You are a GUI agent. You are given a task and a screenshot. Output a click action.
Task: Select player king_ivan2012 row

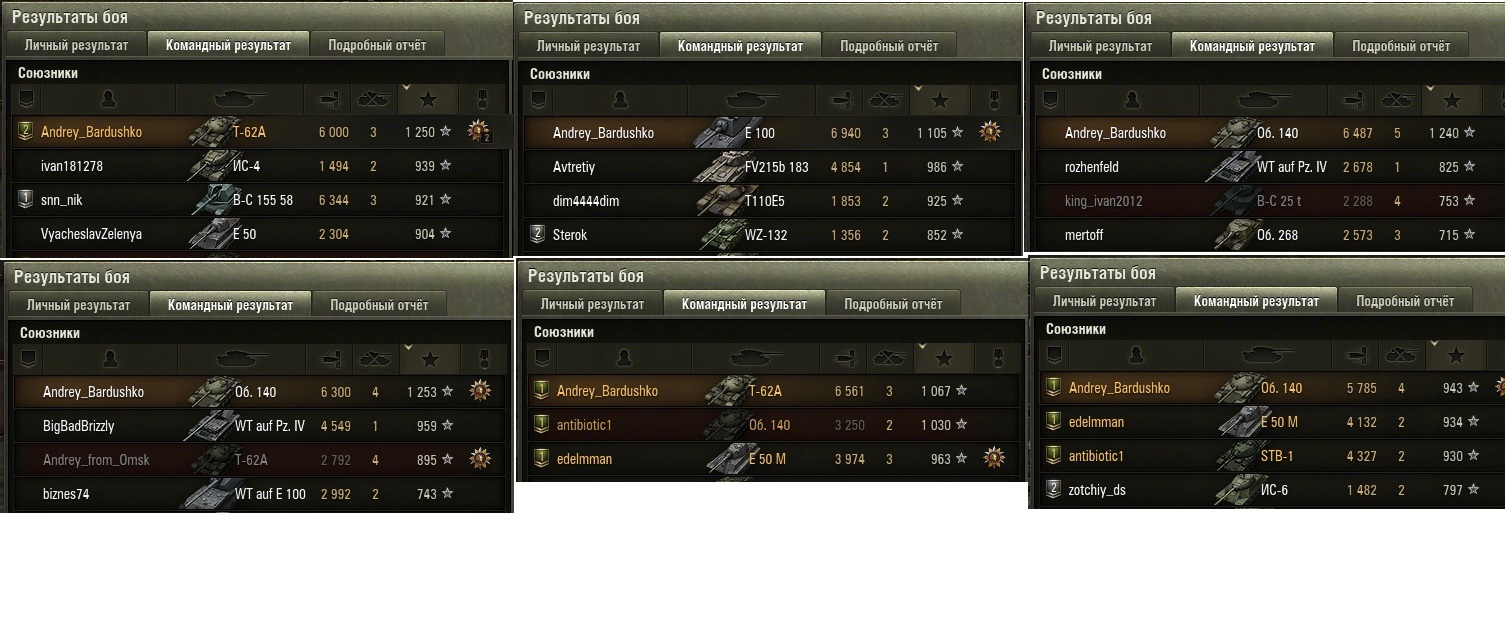[1266, 201]
